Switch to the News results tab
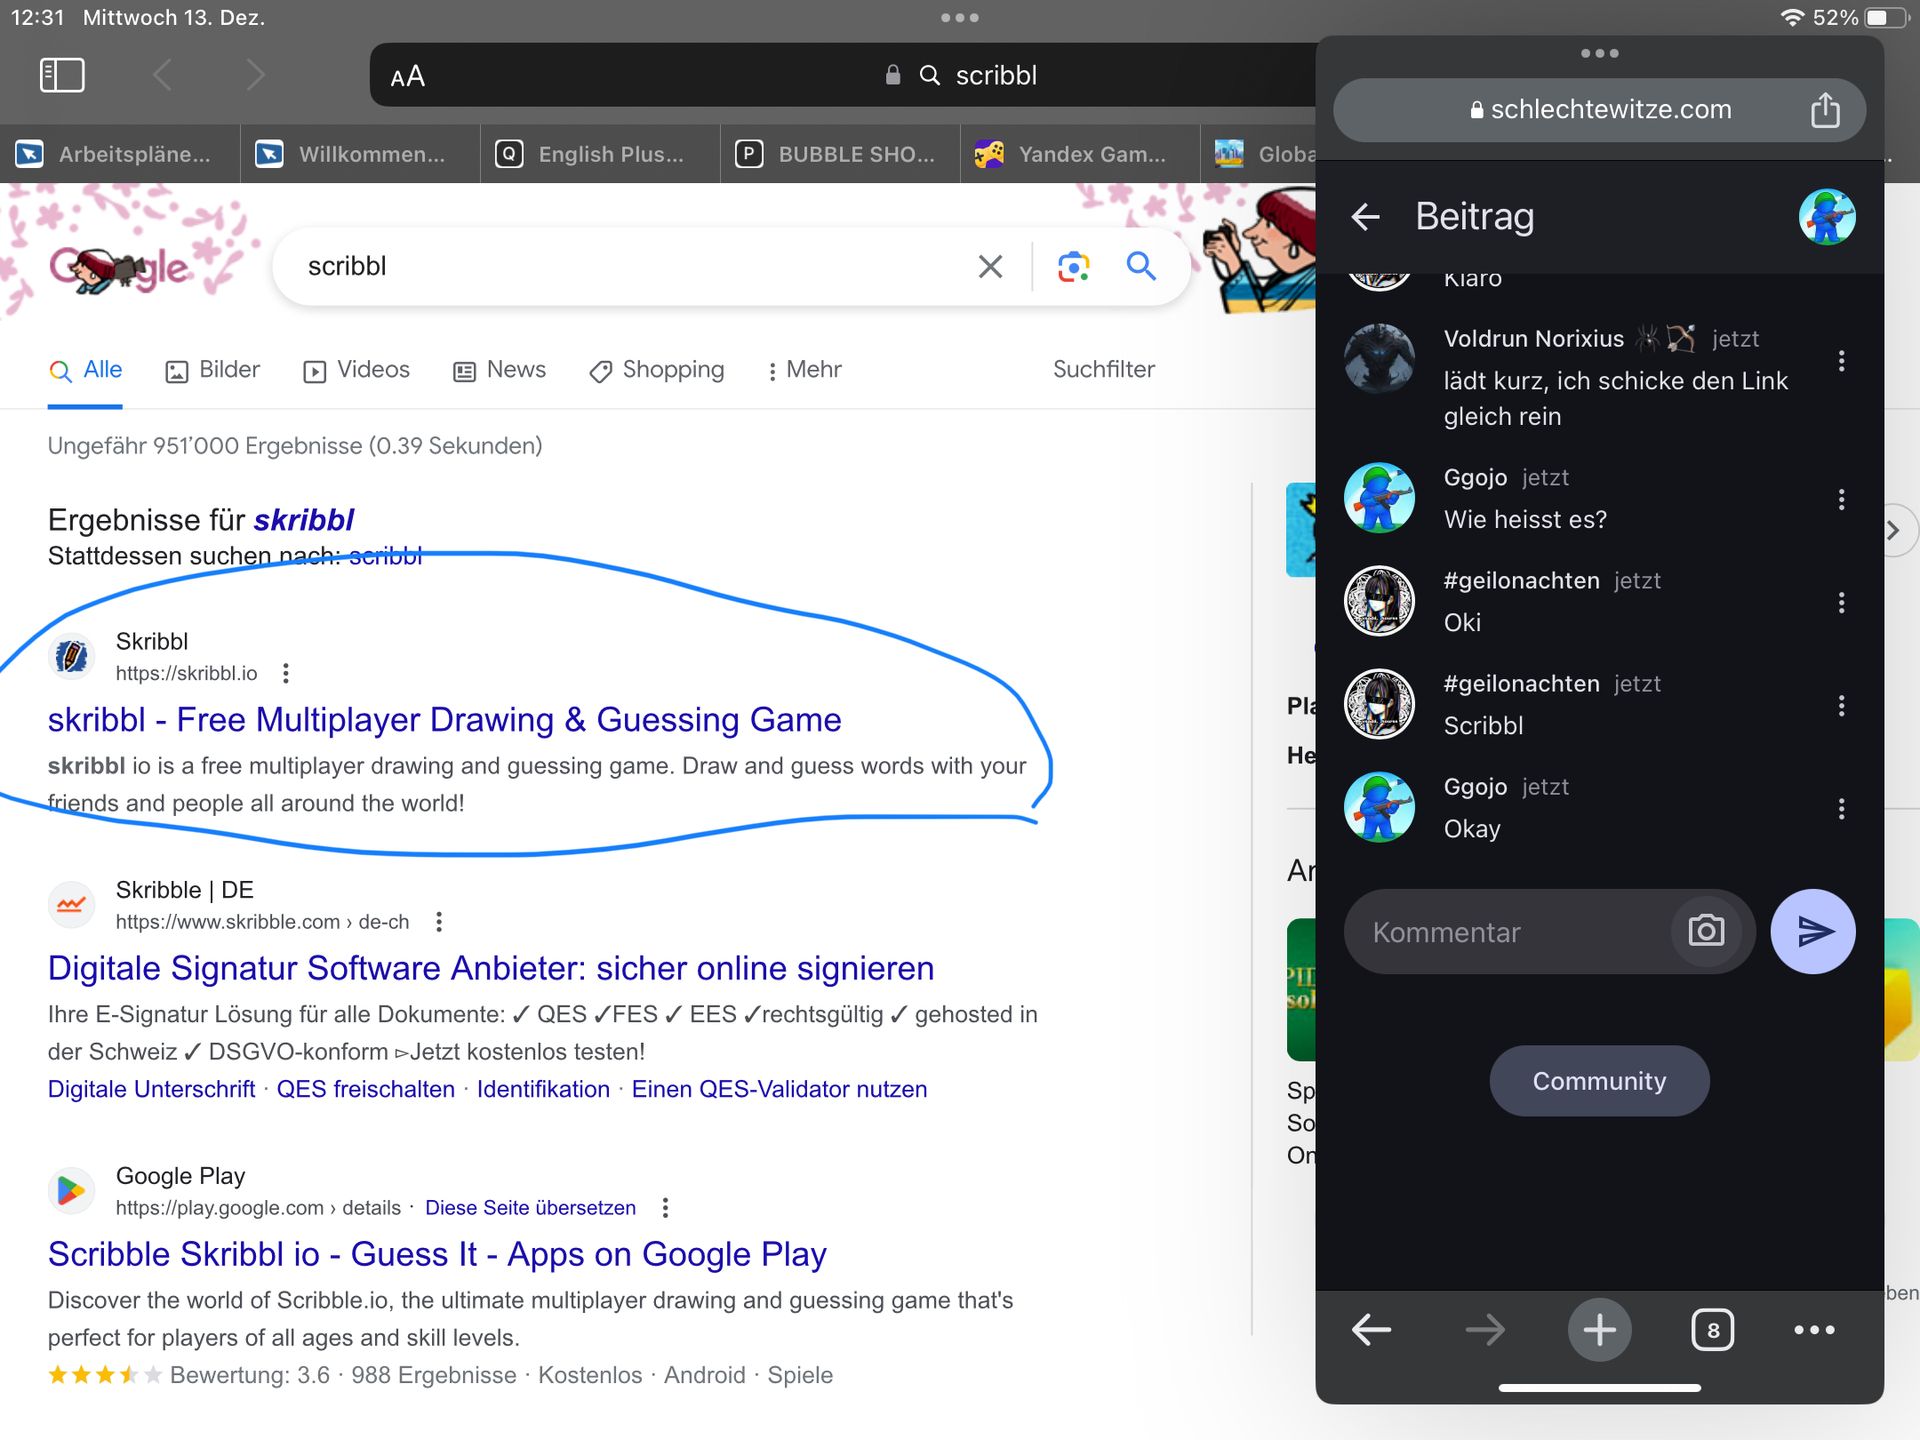 click(x=500, y=370)
